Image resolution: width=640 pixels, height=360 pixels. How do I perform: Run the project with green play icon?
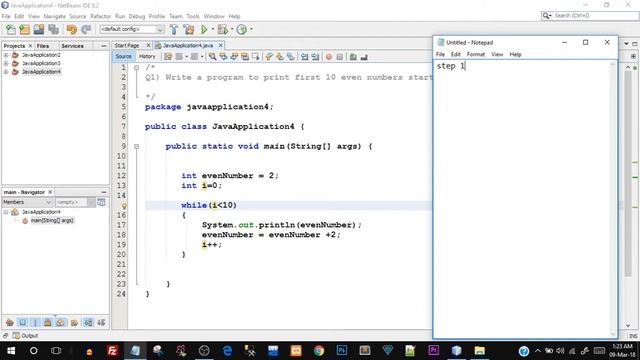coord(204,29)
